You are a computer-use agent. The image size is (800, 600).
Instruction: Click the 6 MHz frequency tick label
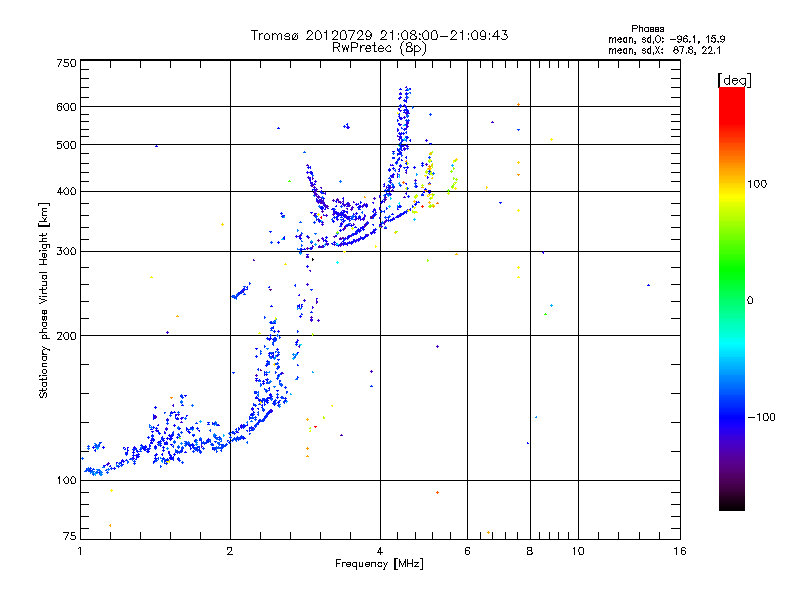[467, 551]
